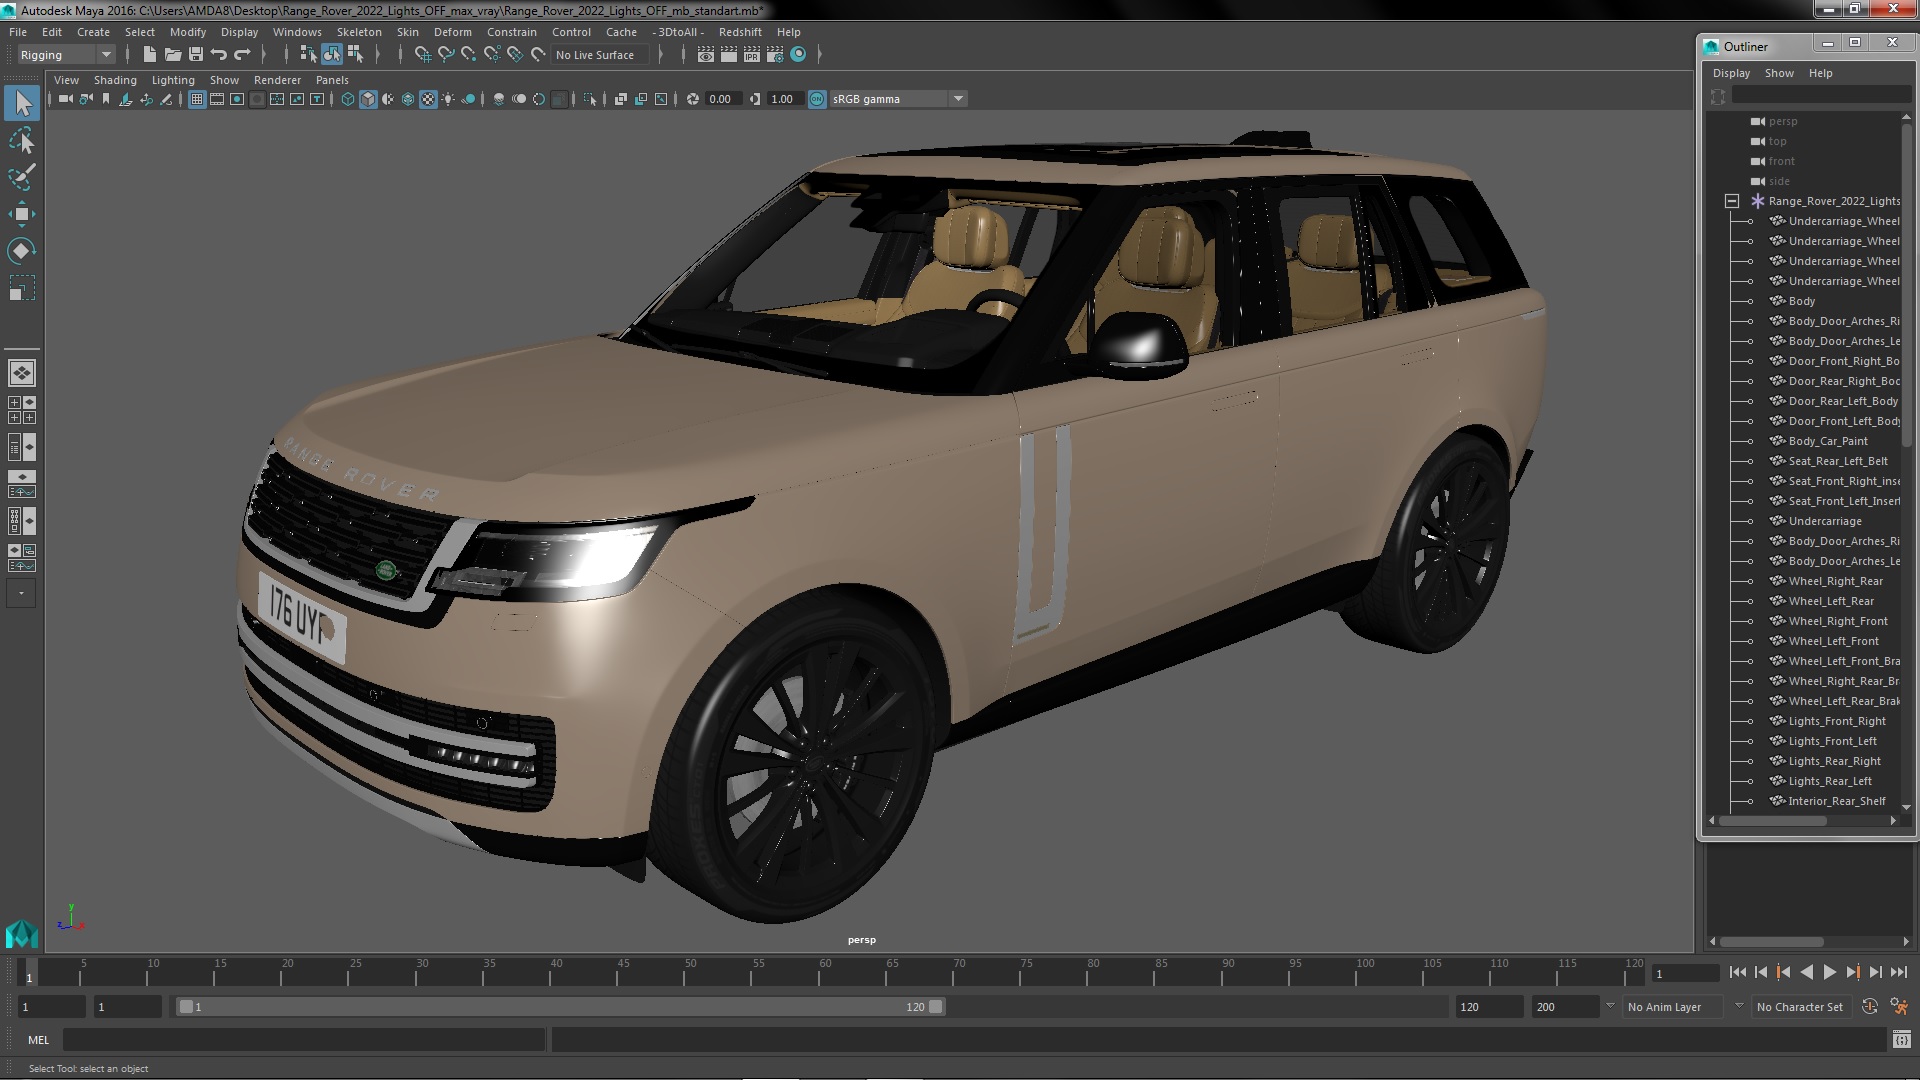Play the animation backwards
The image size is (1920, 1080).
(1806, 972)
